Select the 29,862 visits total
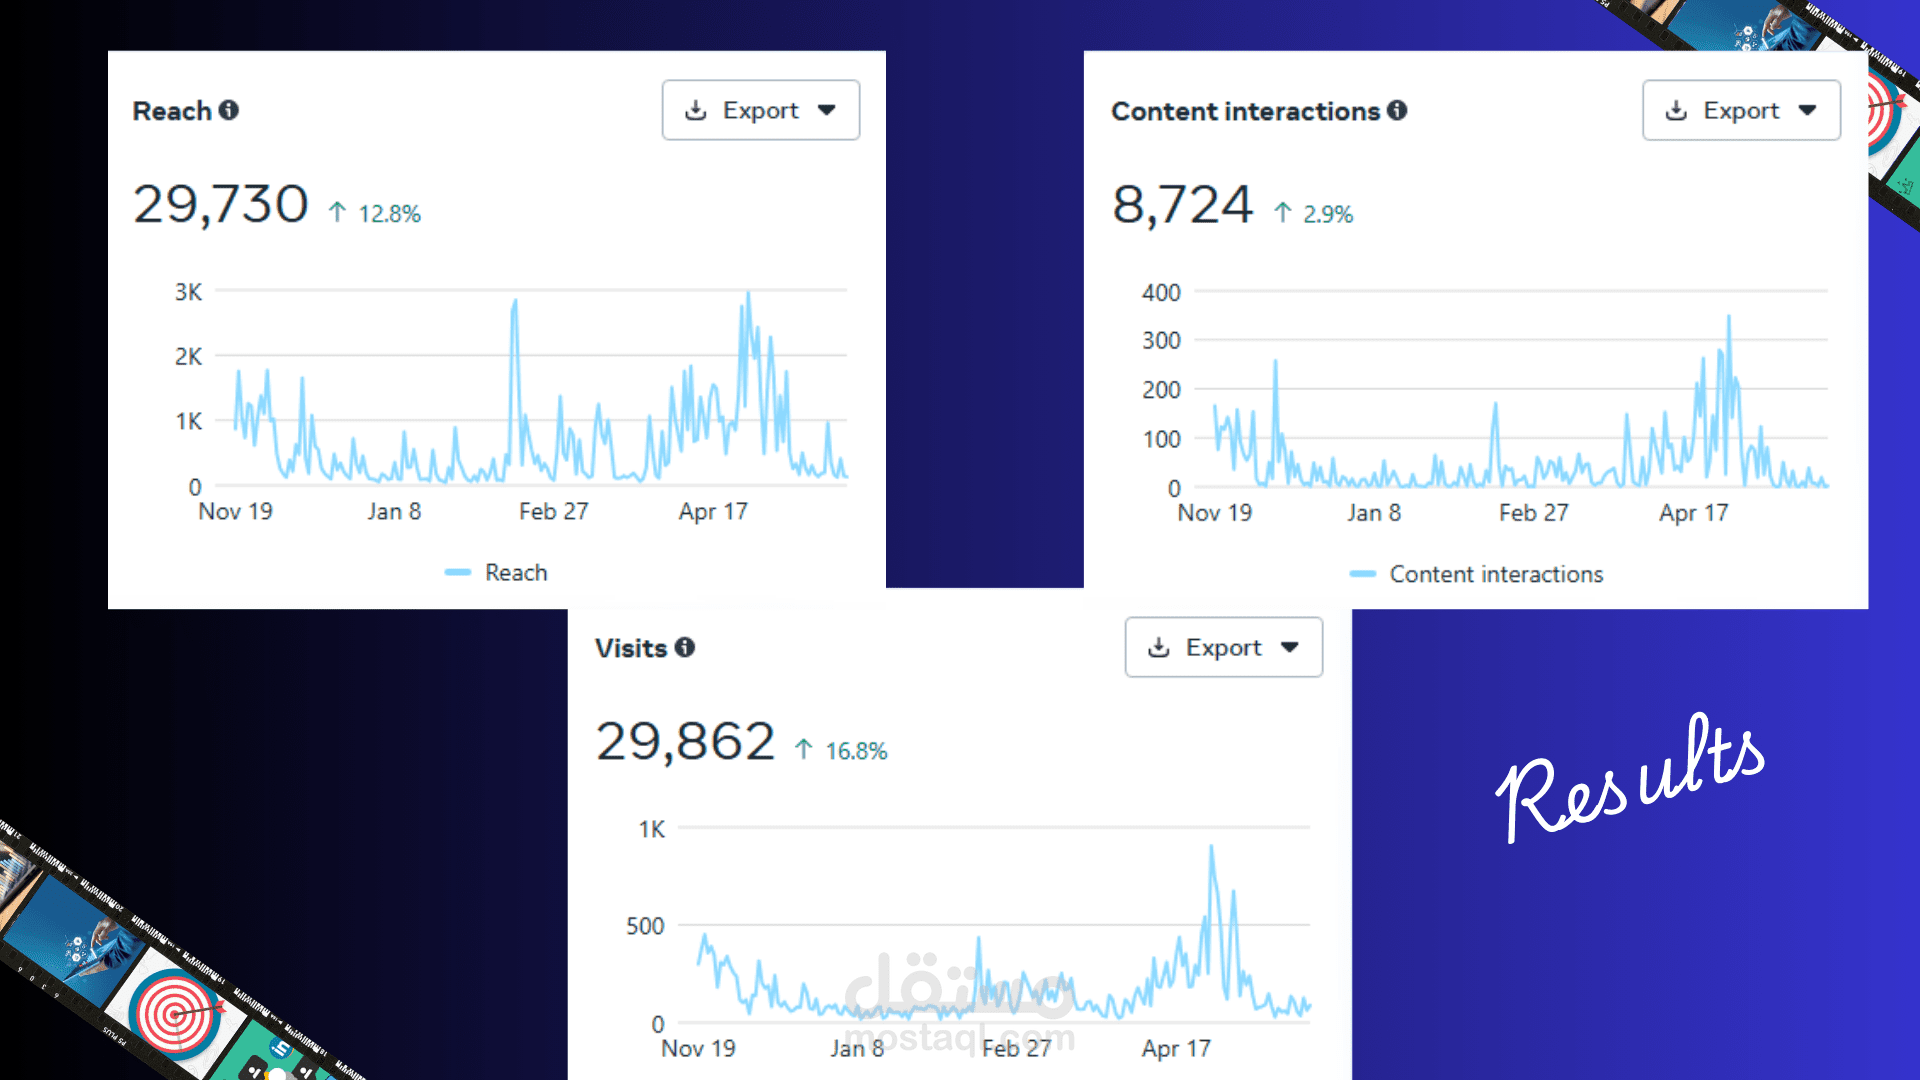Viewport: 1920px width, 1080px height. point(685,741)
